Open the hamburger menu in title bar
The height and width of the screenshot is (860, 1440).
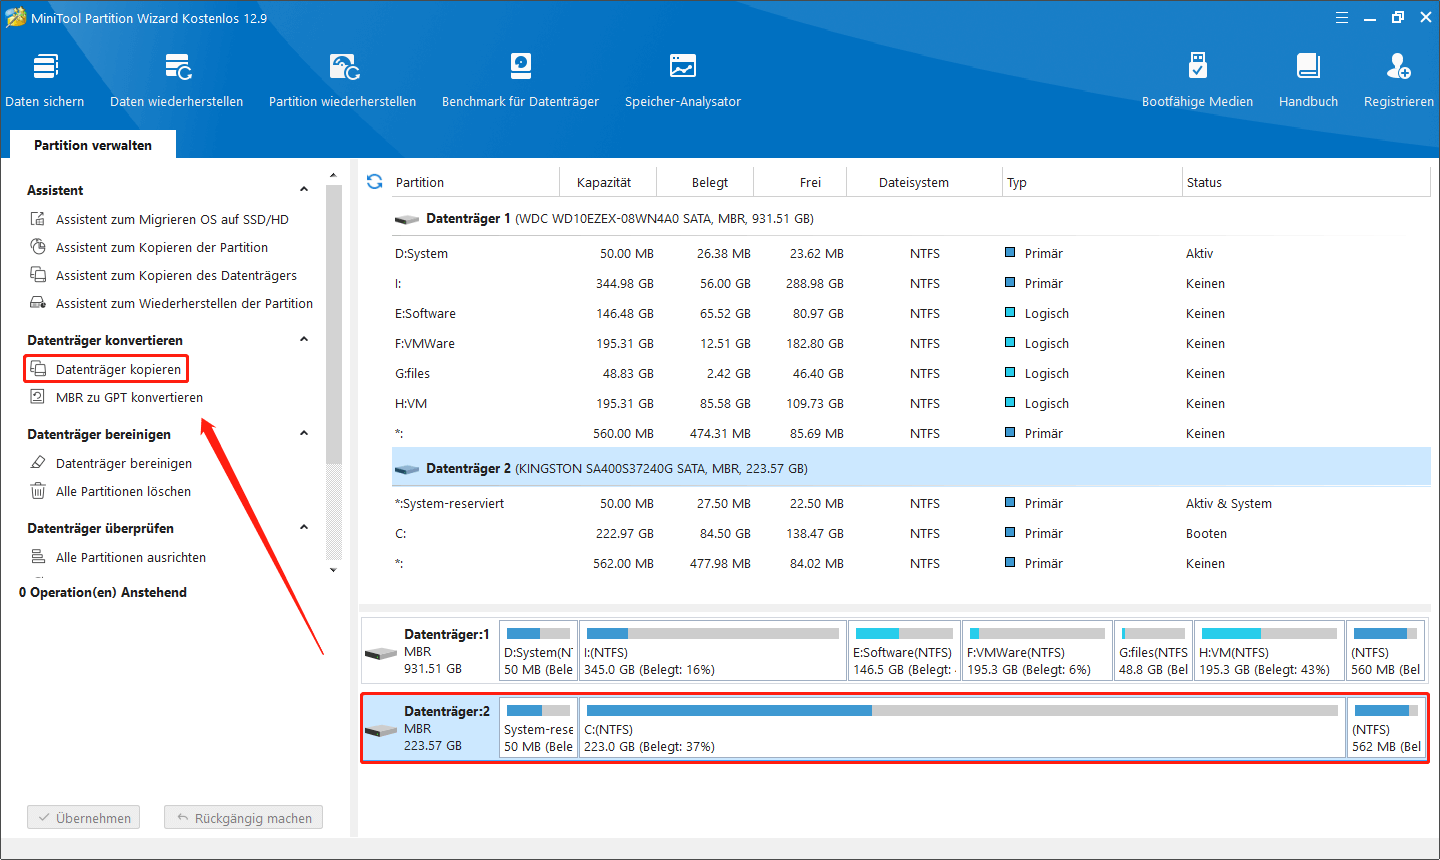[1342, 18]
